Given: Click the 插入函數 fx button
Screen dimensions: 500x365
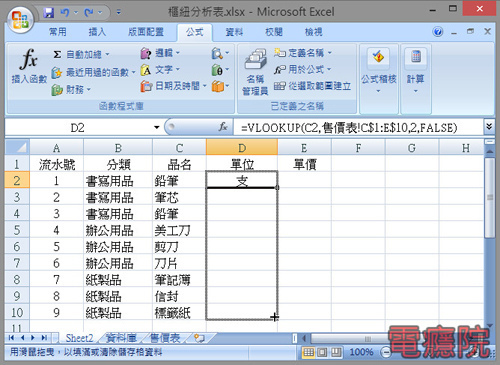Looking at the screenshot, I should (29, 66).
